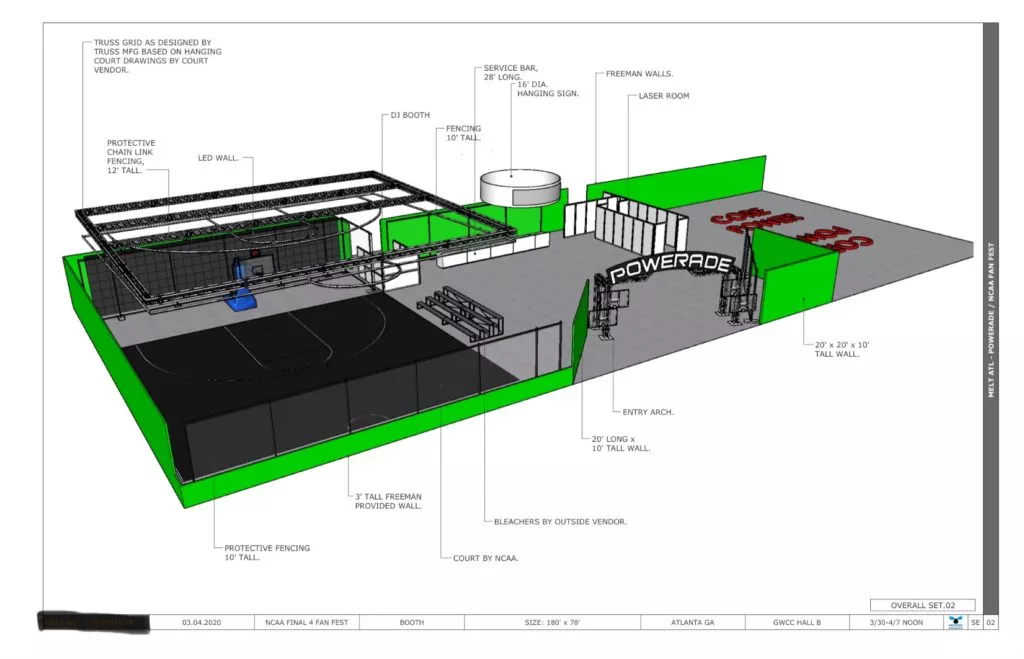Click the SIZE: 180' x 78' field
The image size is (1024, 659).
click(x=554, y=621)
